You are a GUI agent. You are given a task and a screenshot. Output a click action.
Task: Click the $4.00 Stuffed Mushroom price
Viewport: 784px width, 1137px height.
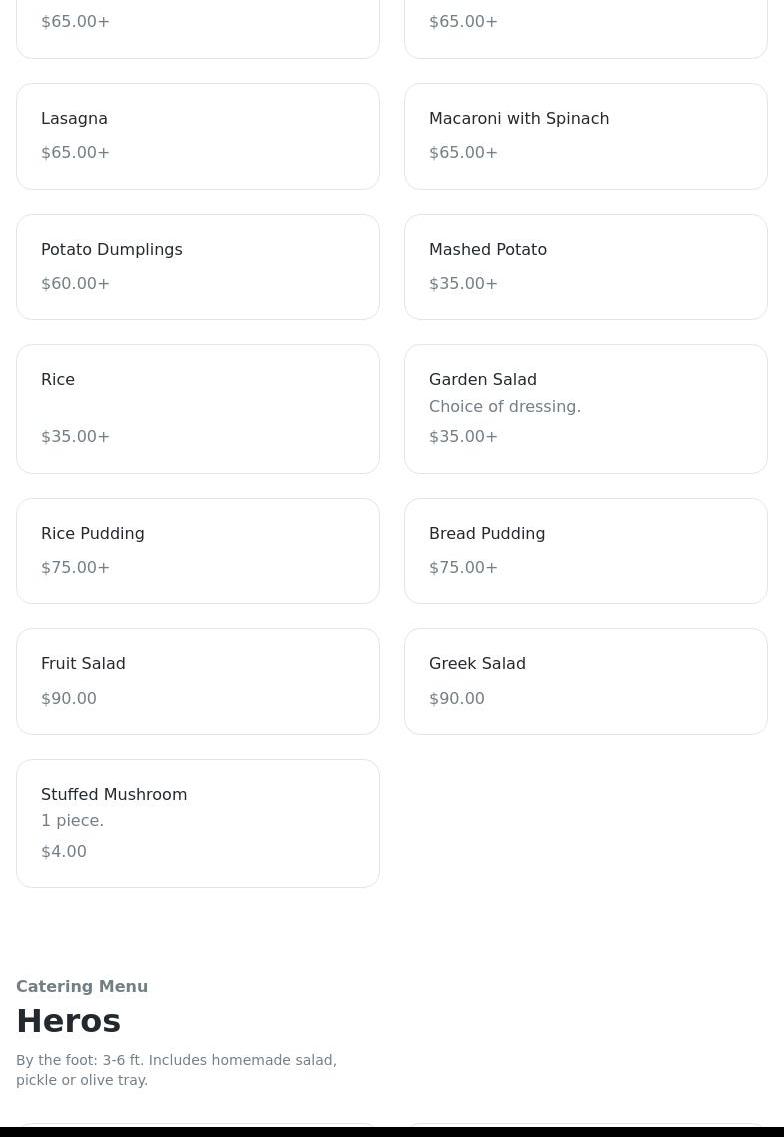pyautogui.click(x=64, y=852)
